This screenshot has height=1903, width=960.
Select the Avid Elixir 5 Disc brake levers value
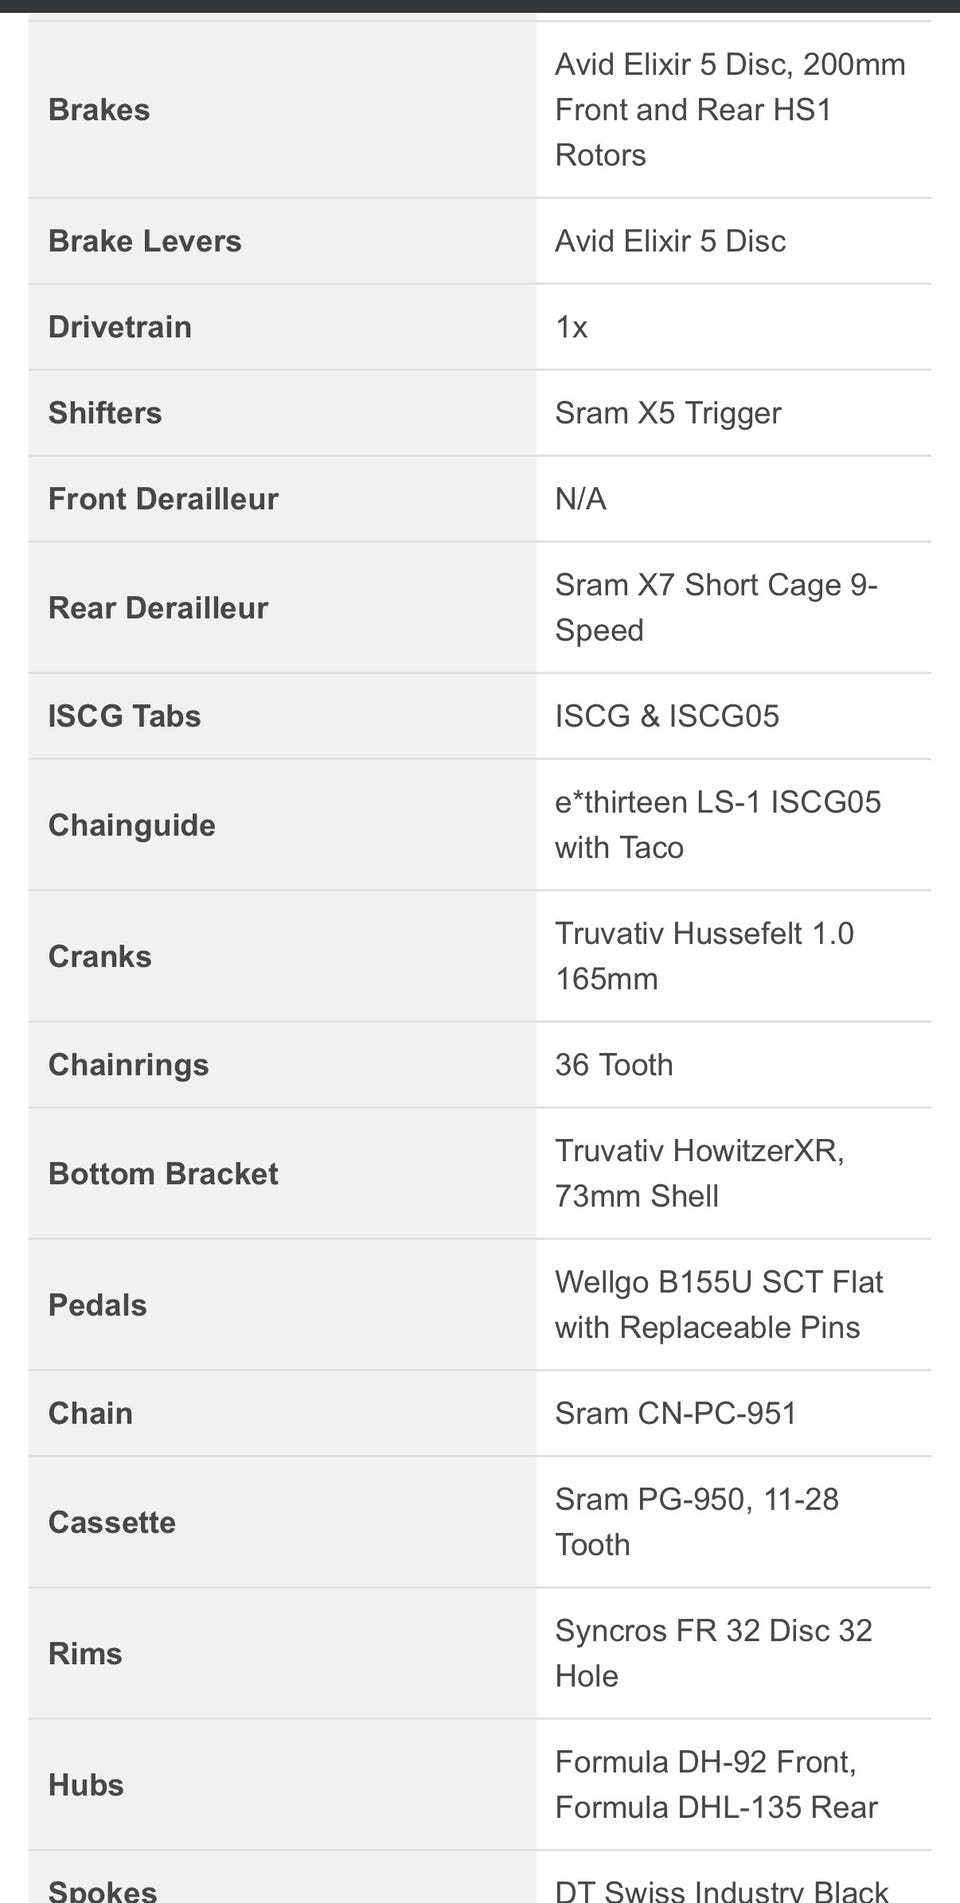[670, 241]
